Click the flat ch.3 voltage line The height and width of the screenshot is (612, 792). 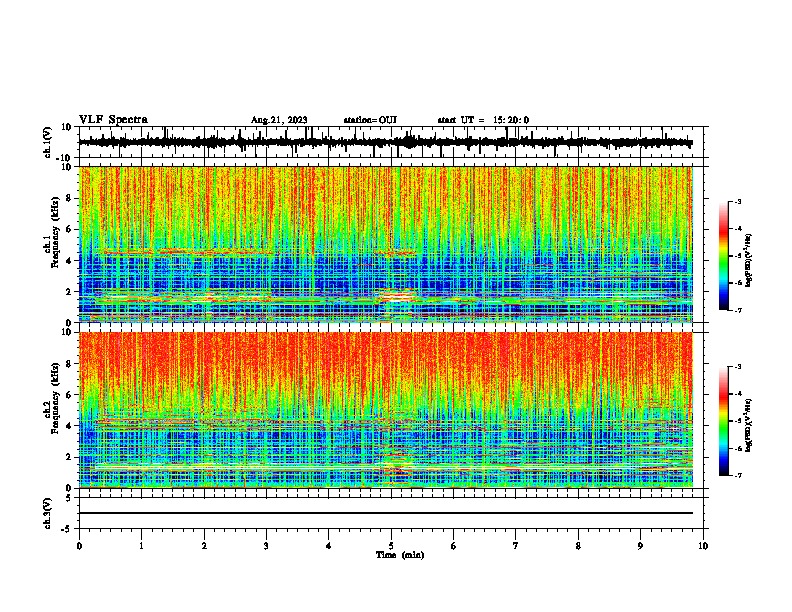point(385,513)
